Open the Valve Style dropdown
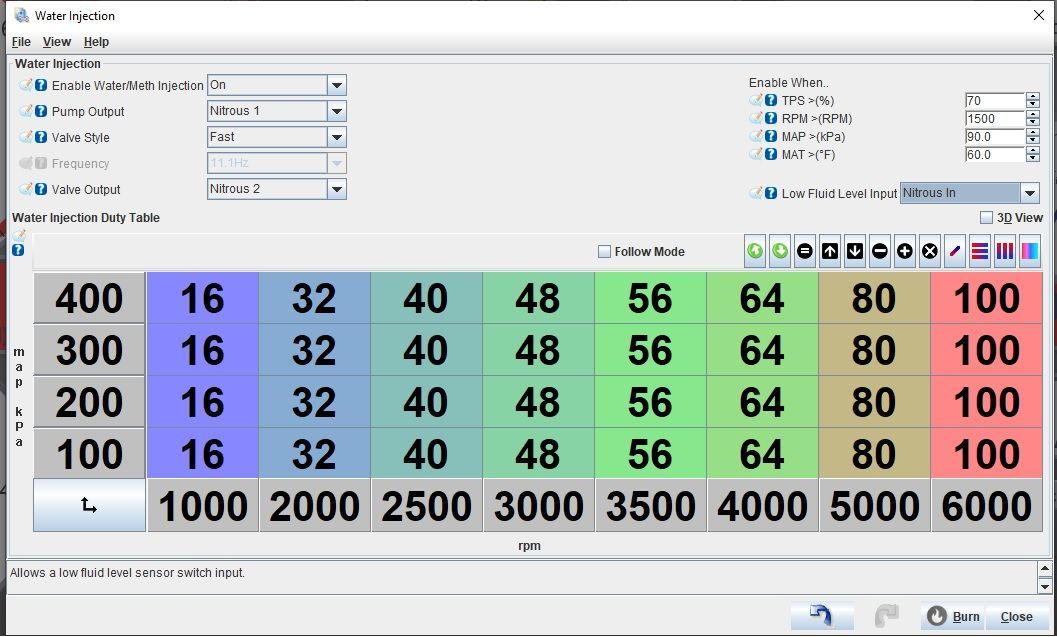 coord(336,137)
